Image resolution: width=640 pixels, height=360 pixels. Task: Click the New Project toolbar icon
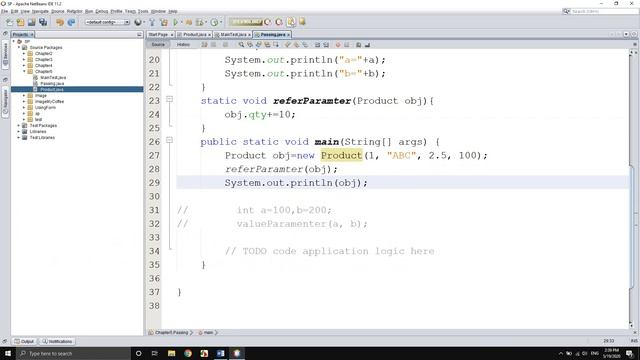(20, 22)
